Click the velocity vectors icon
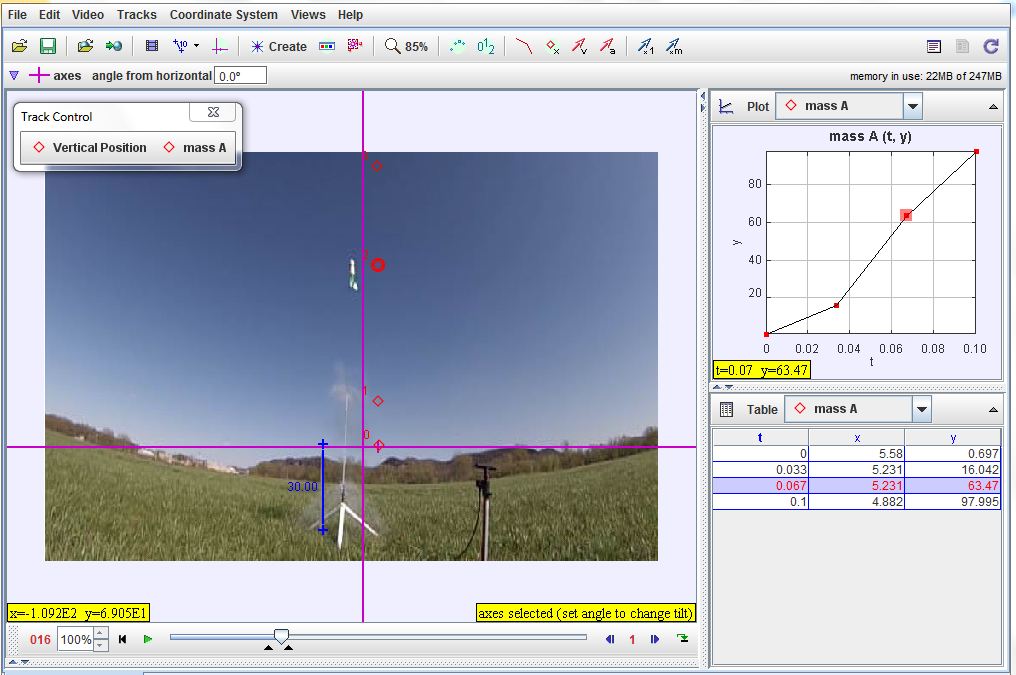Screen dimensions: 1016x675 click(x=582, y=45)
